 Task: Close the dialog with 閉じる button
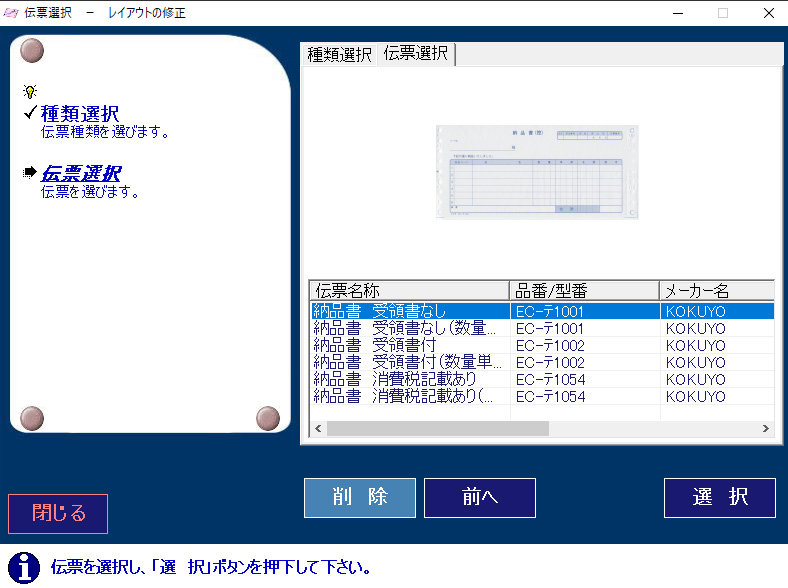pyautogui.click(x=58, y=514)
